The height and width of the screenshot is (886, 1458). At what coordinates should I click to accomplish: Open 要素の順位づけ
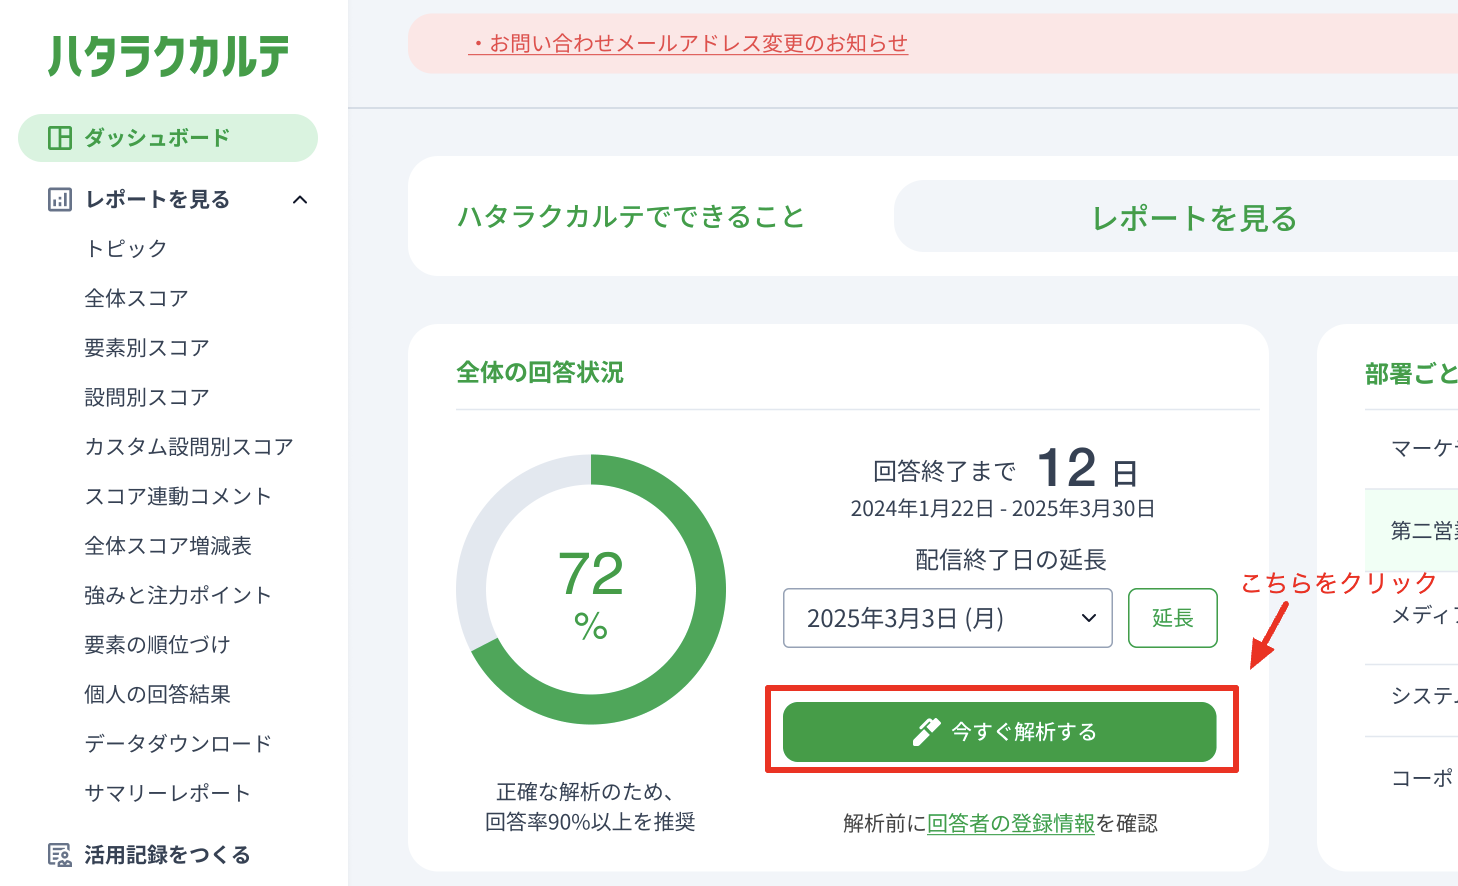pyautogui.click(x=158, y=645)
